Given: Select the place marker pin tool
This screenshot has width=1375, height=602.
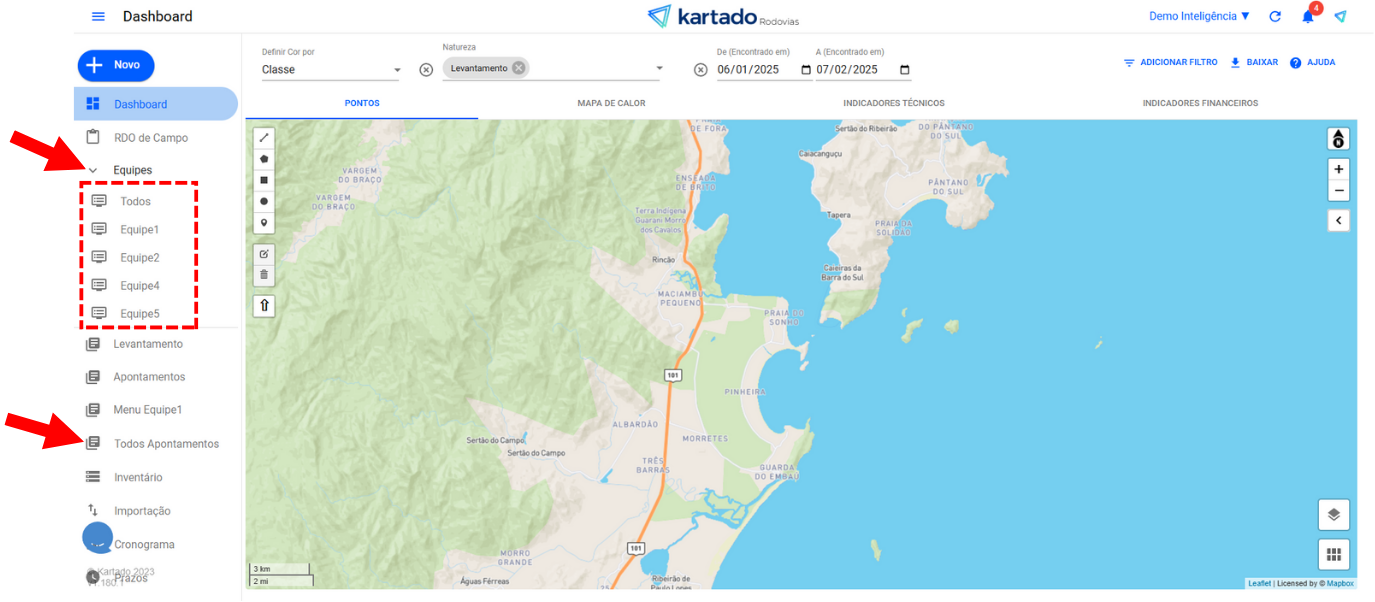Looking at the screenshot, I should 264,222.
